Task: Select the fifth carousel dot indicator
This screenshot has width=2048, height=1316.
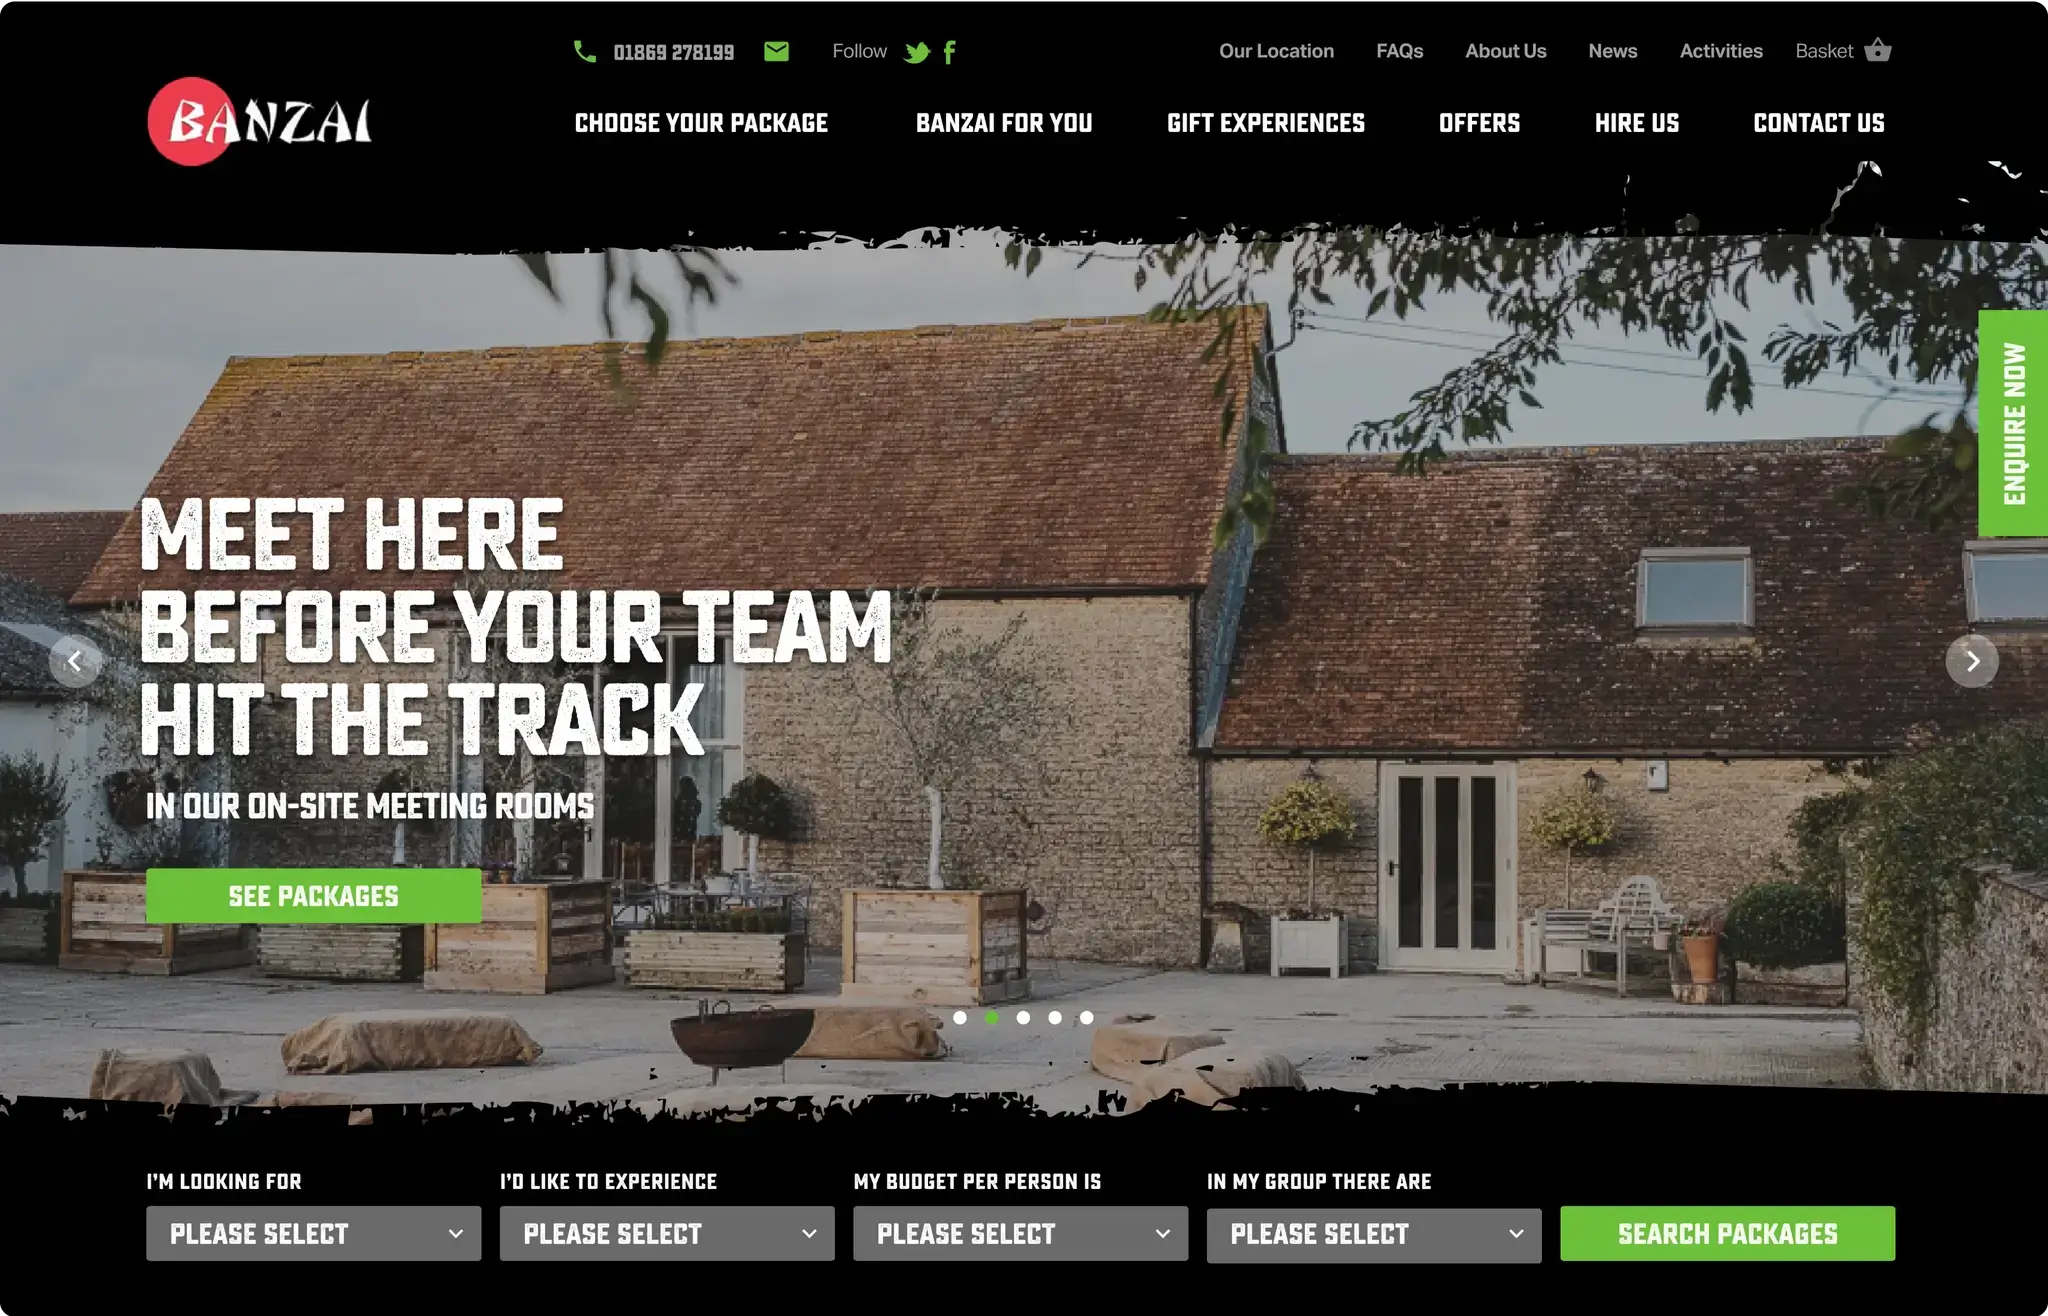Action: pos(1087,1016)
